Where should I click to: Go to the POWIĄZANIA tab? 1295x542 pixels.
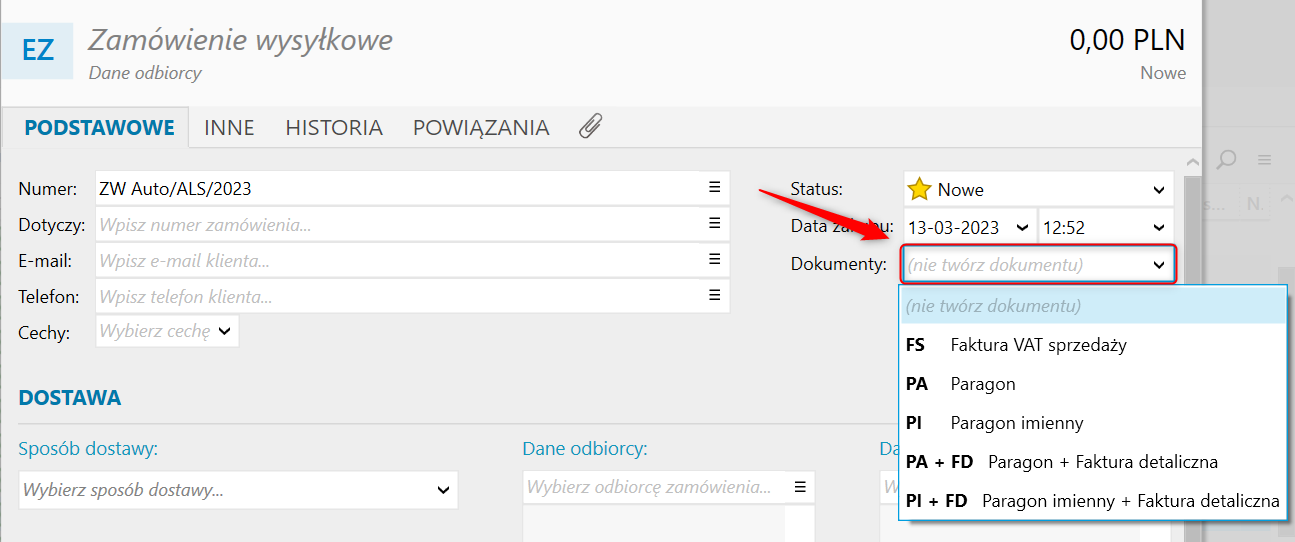click(x=481, y=127)
